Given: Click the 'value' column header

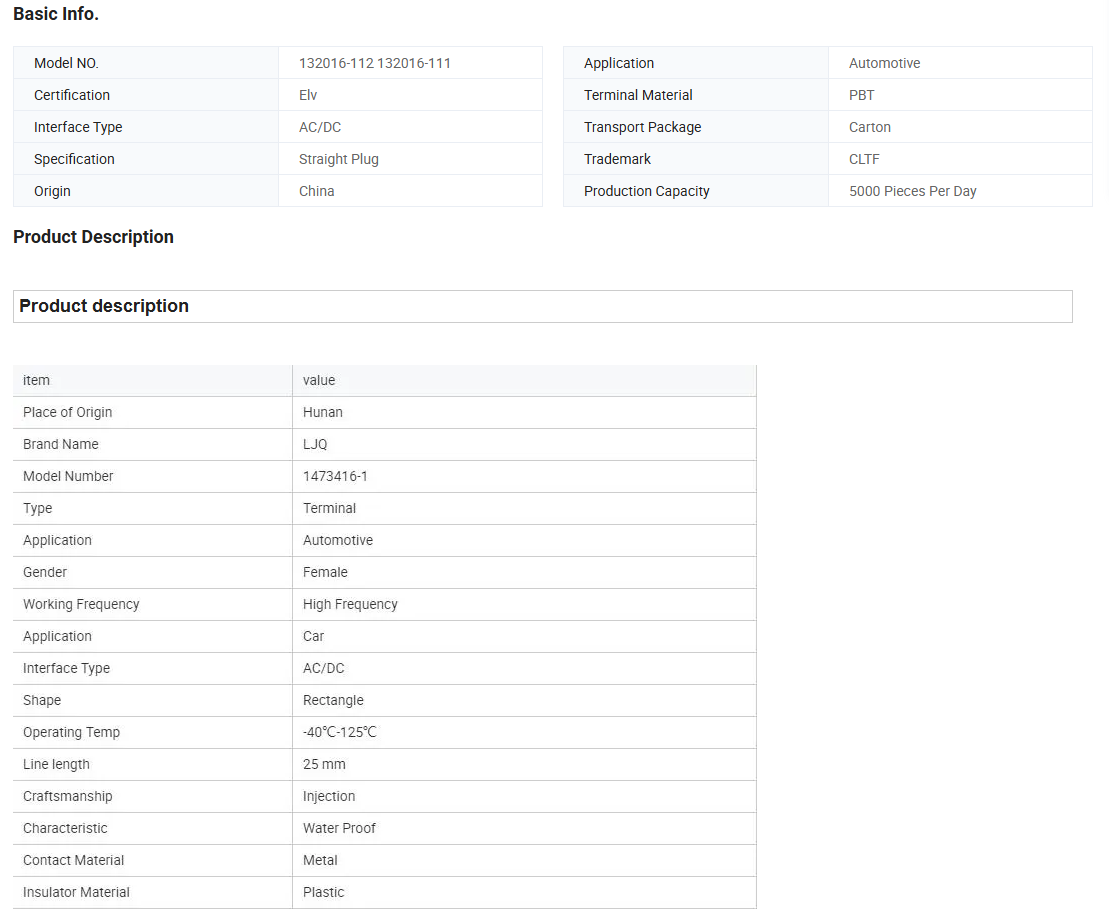Looking at the screenshot, I should 319,380.
